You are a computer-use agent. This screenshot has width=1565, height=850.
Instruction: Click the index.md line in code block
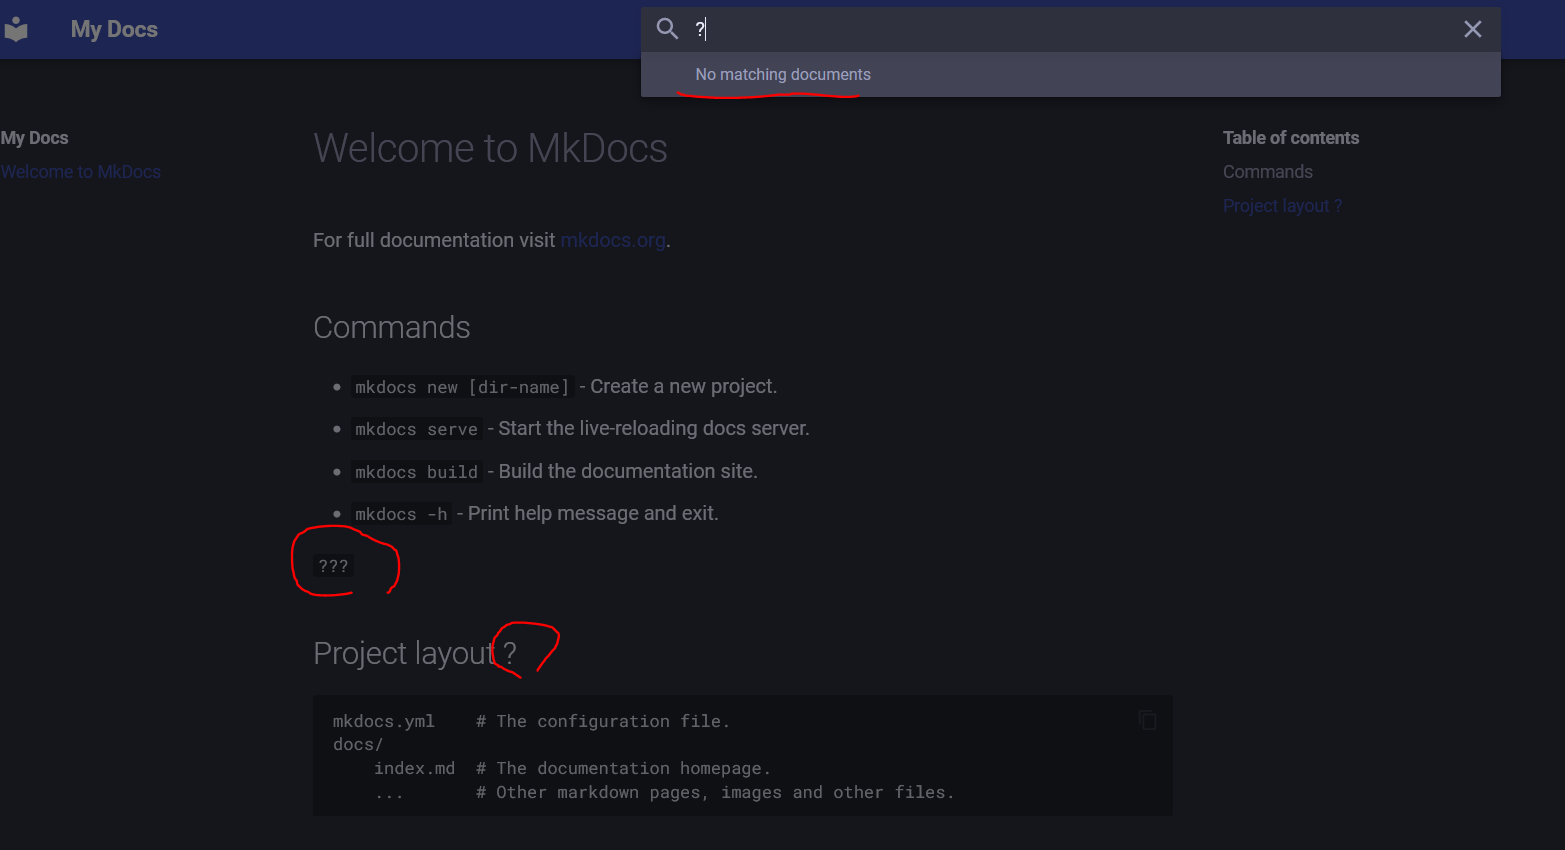(x=573, y=768)
